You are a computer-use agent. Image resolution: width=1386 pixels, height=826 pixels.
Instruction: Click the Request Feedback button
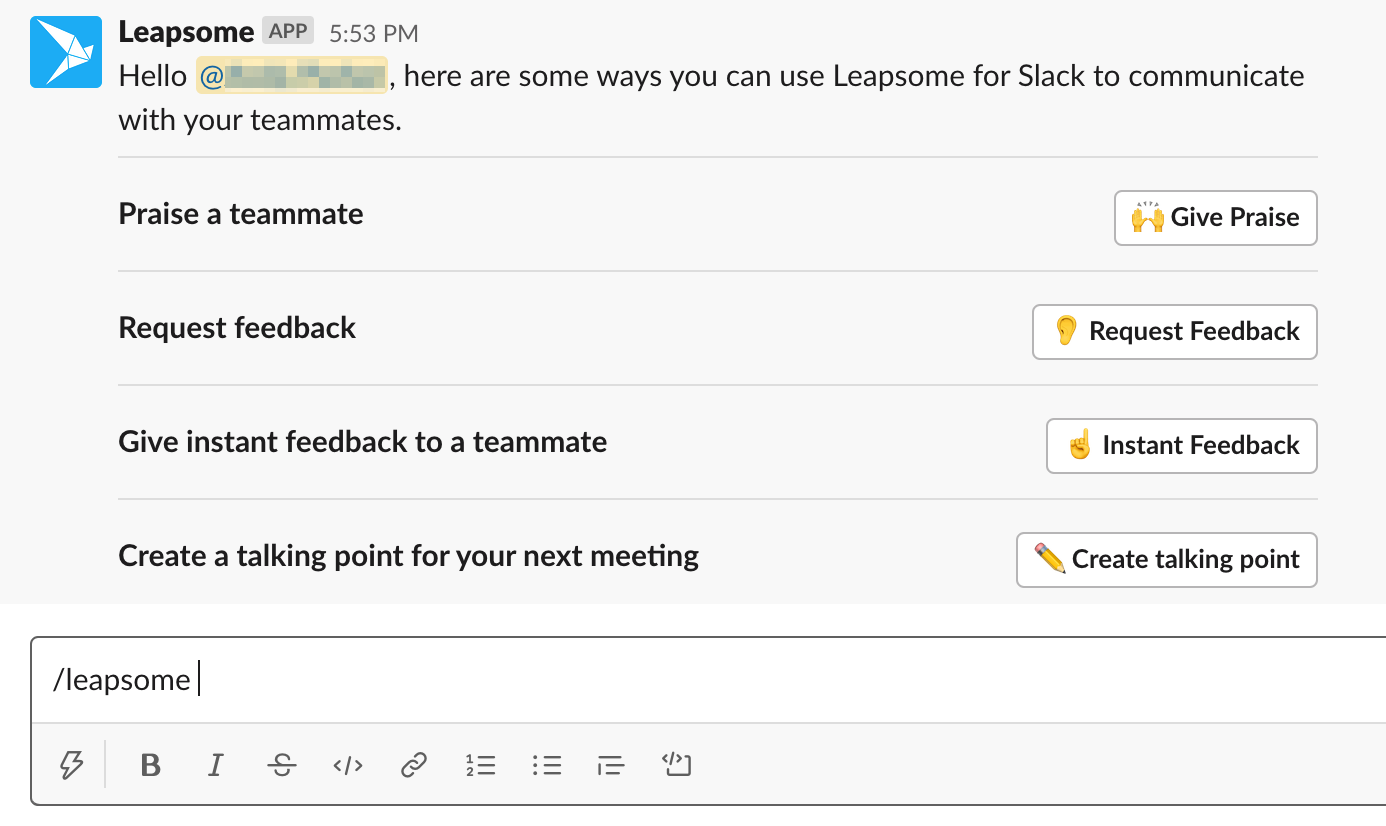tap(1175, 332)
